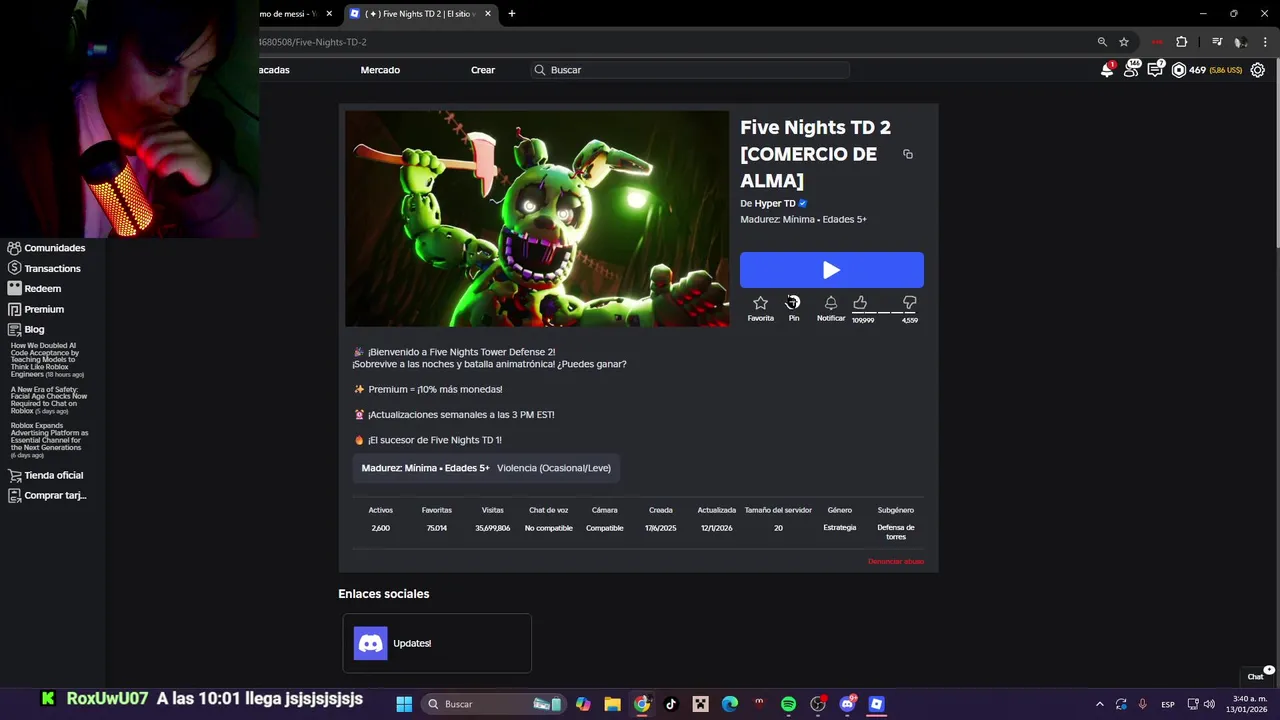1280x720 pixels.
Task: Open Windows Start menu
Action: pos(404,704)
